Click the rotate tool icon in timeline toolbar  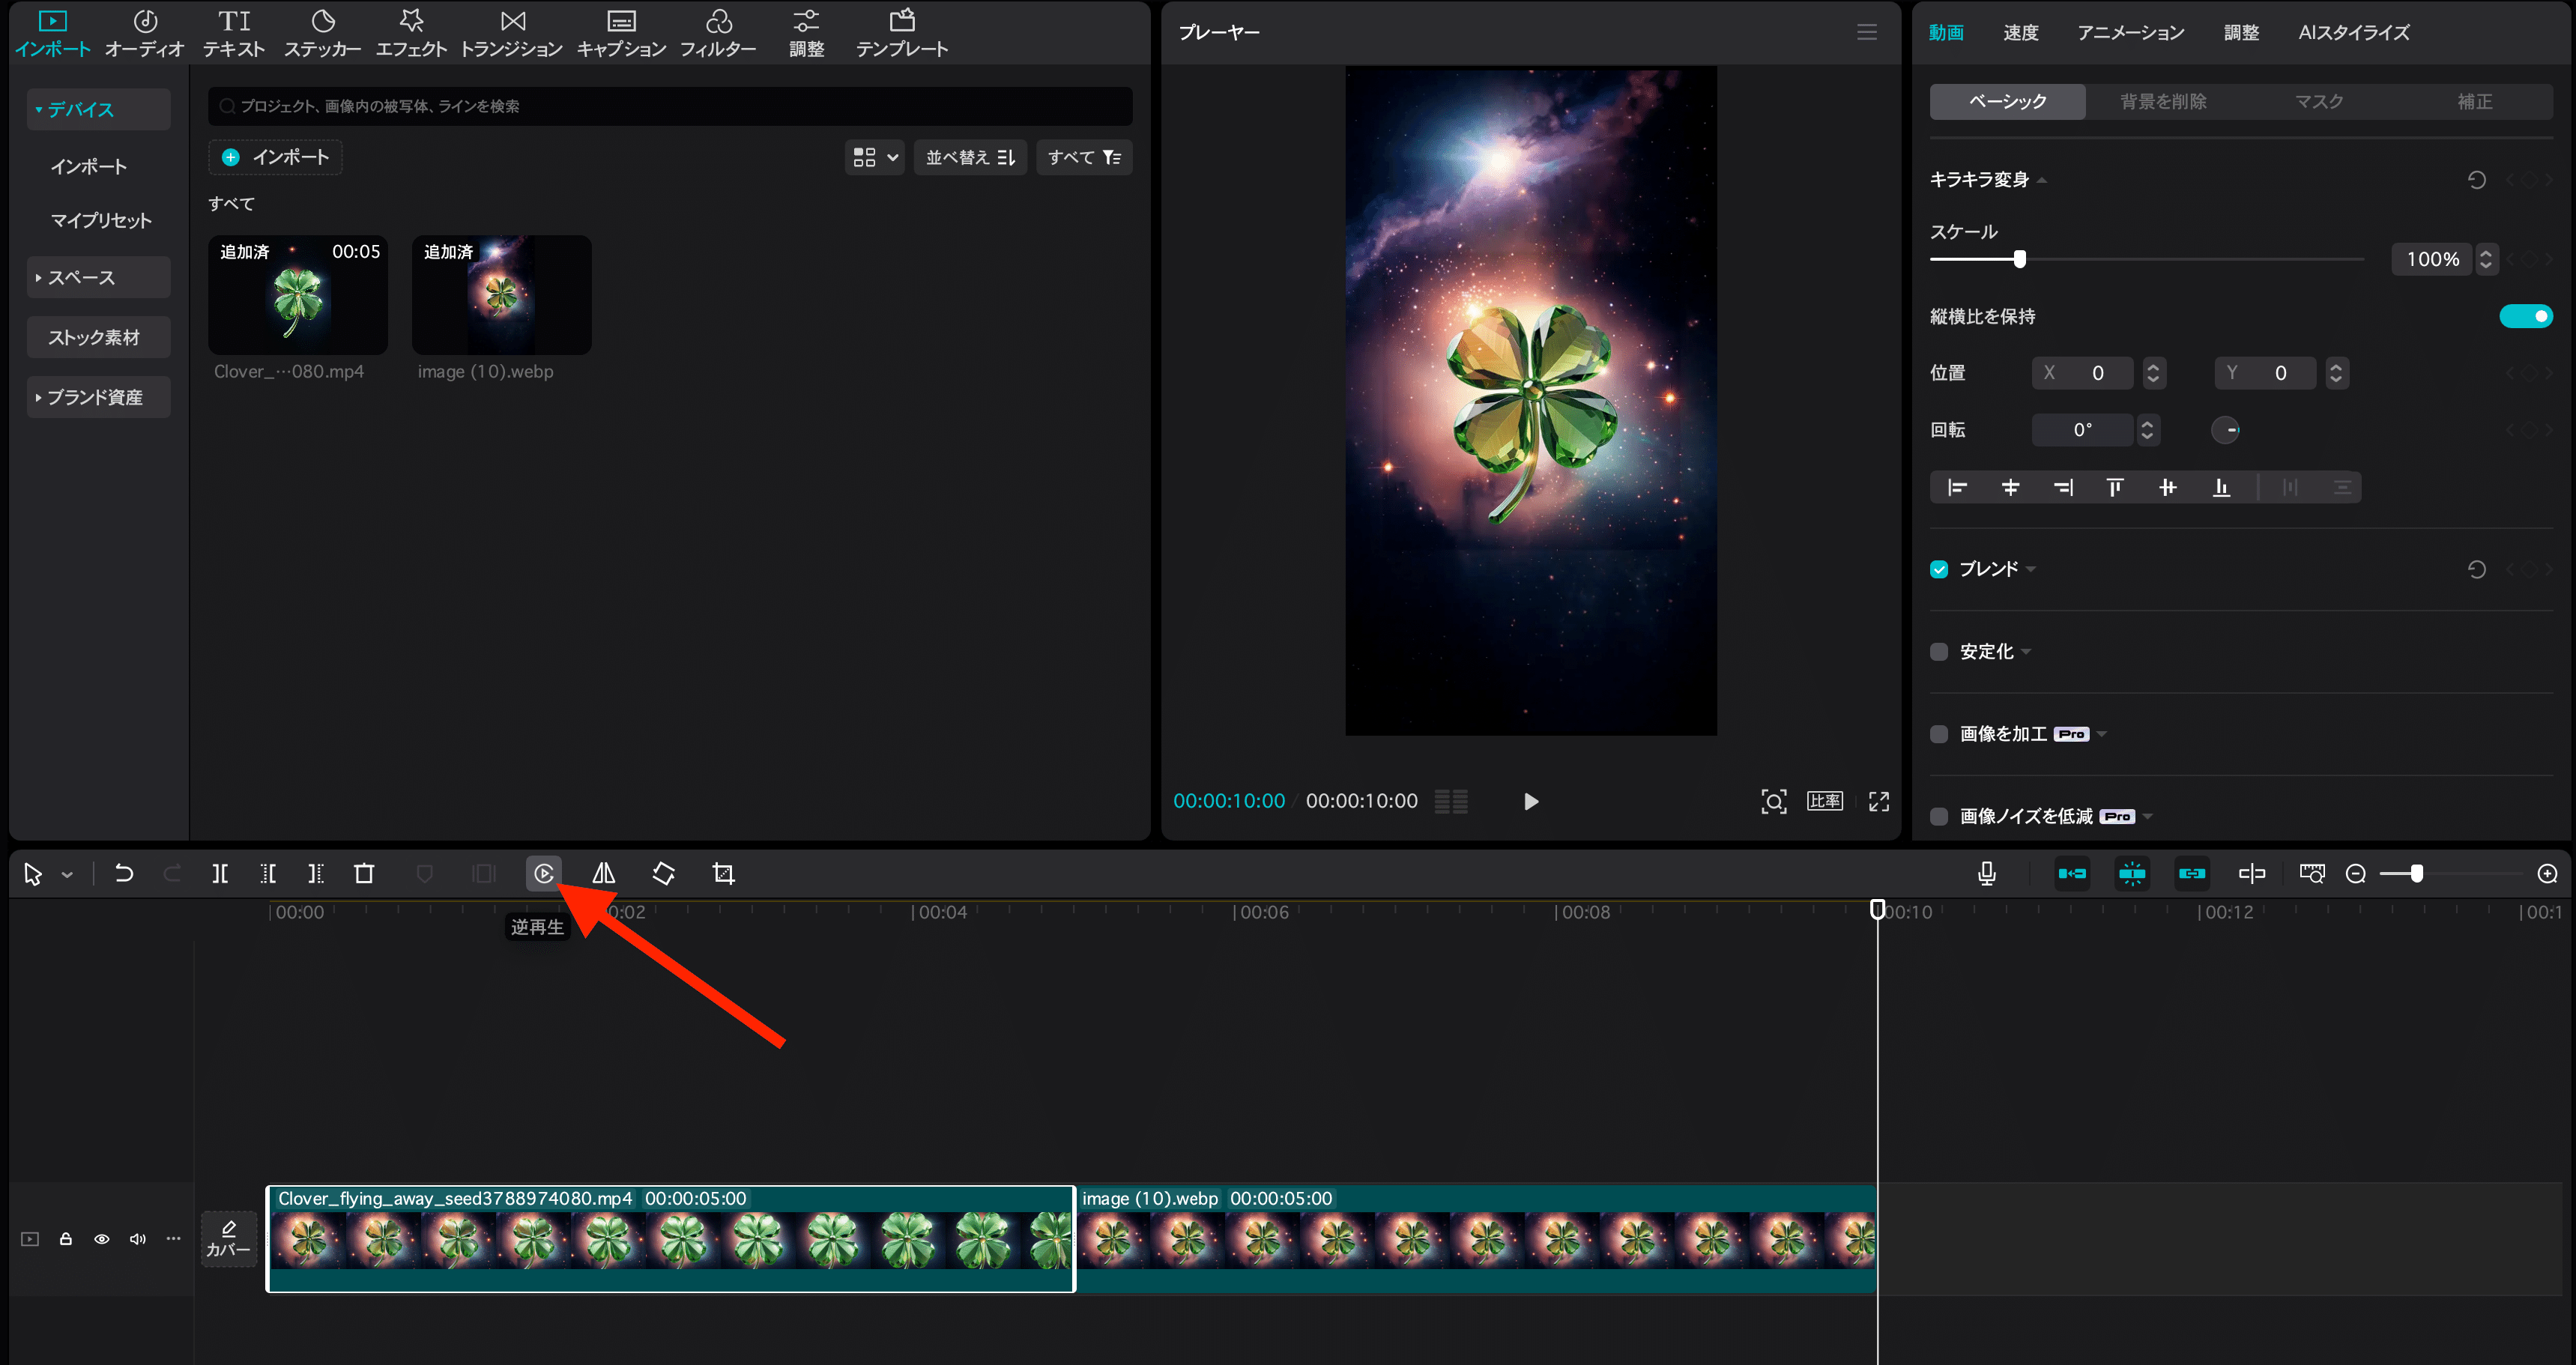click(663, 873)
